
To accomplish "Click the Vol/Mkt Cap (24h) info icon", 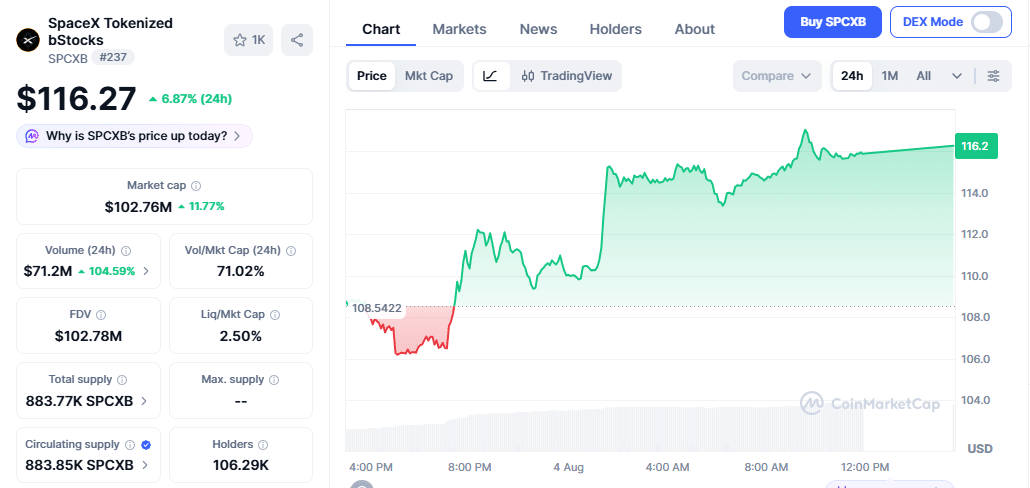I will point(291,251).
